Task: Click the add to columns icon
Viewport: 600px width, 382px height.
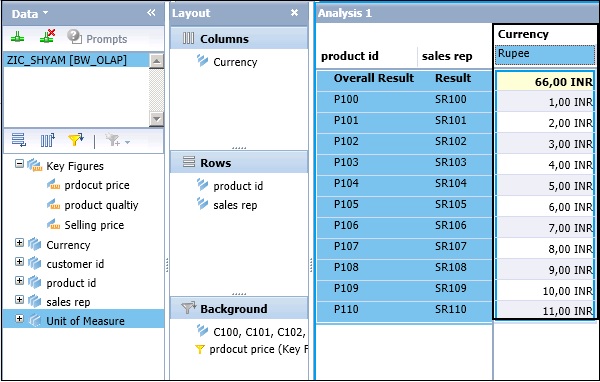Action: coord(47,140)
